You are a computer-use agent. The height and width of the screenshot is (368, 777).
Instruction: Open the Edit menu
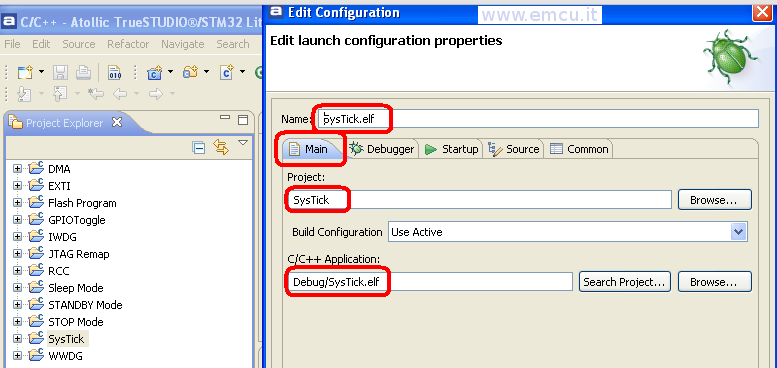coord(41,44)
